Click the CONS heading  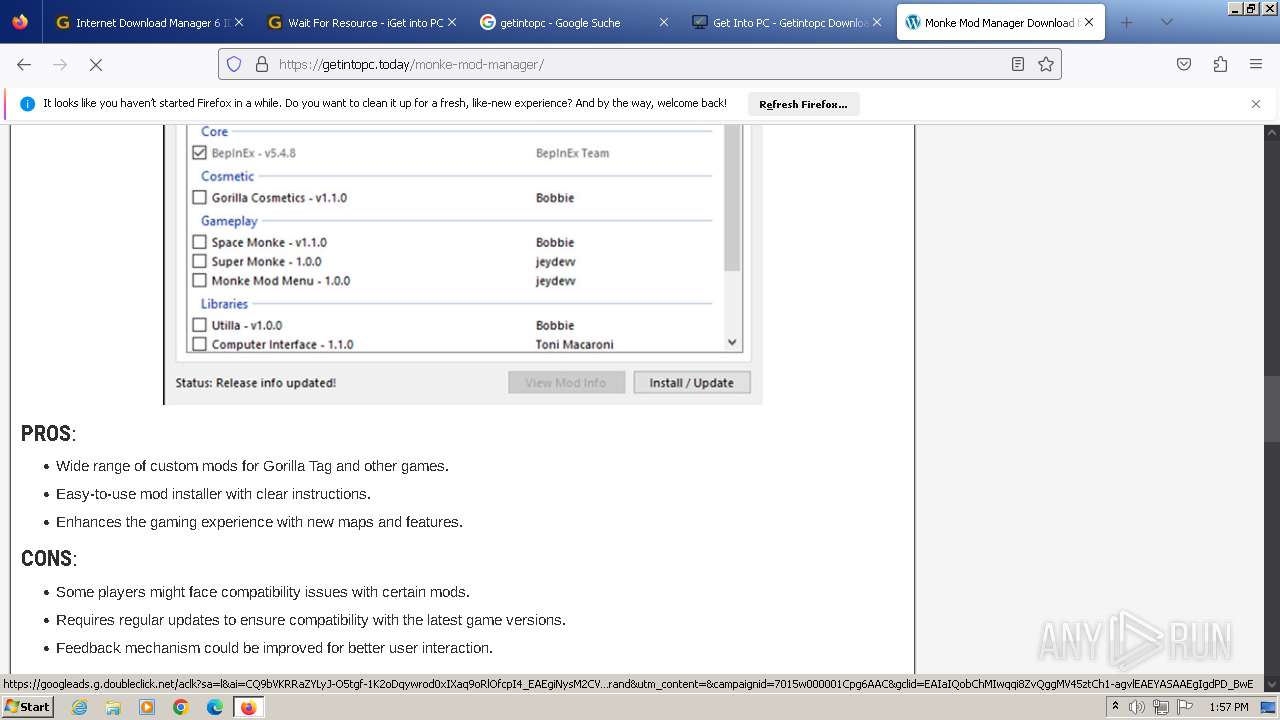tap(47, 558)
